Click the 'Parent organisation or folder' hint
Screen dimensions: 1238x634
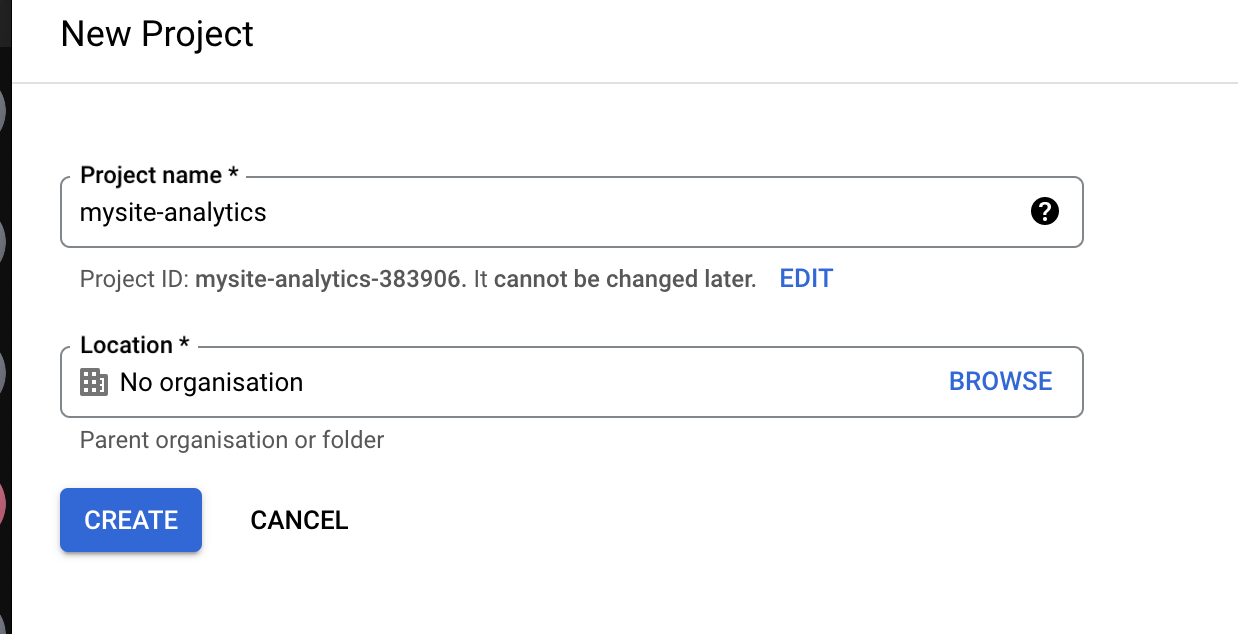coord(232,440)
